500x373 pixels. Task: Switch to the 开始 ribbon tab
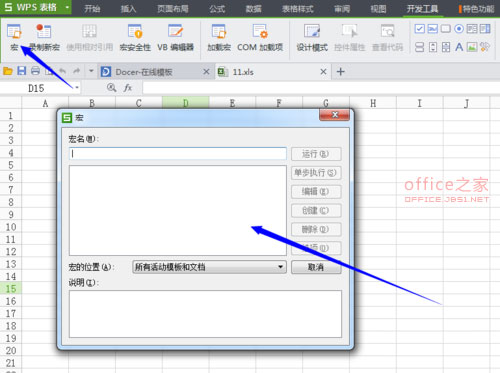tap(92, 9)
